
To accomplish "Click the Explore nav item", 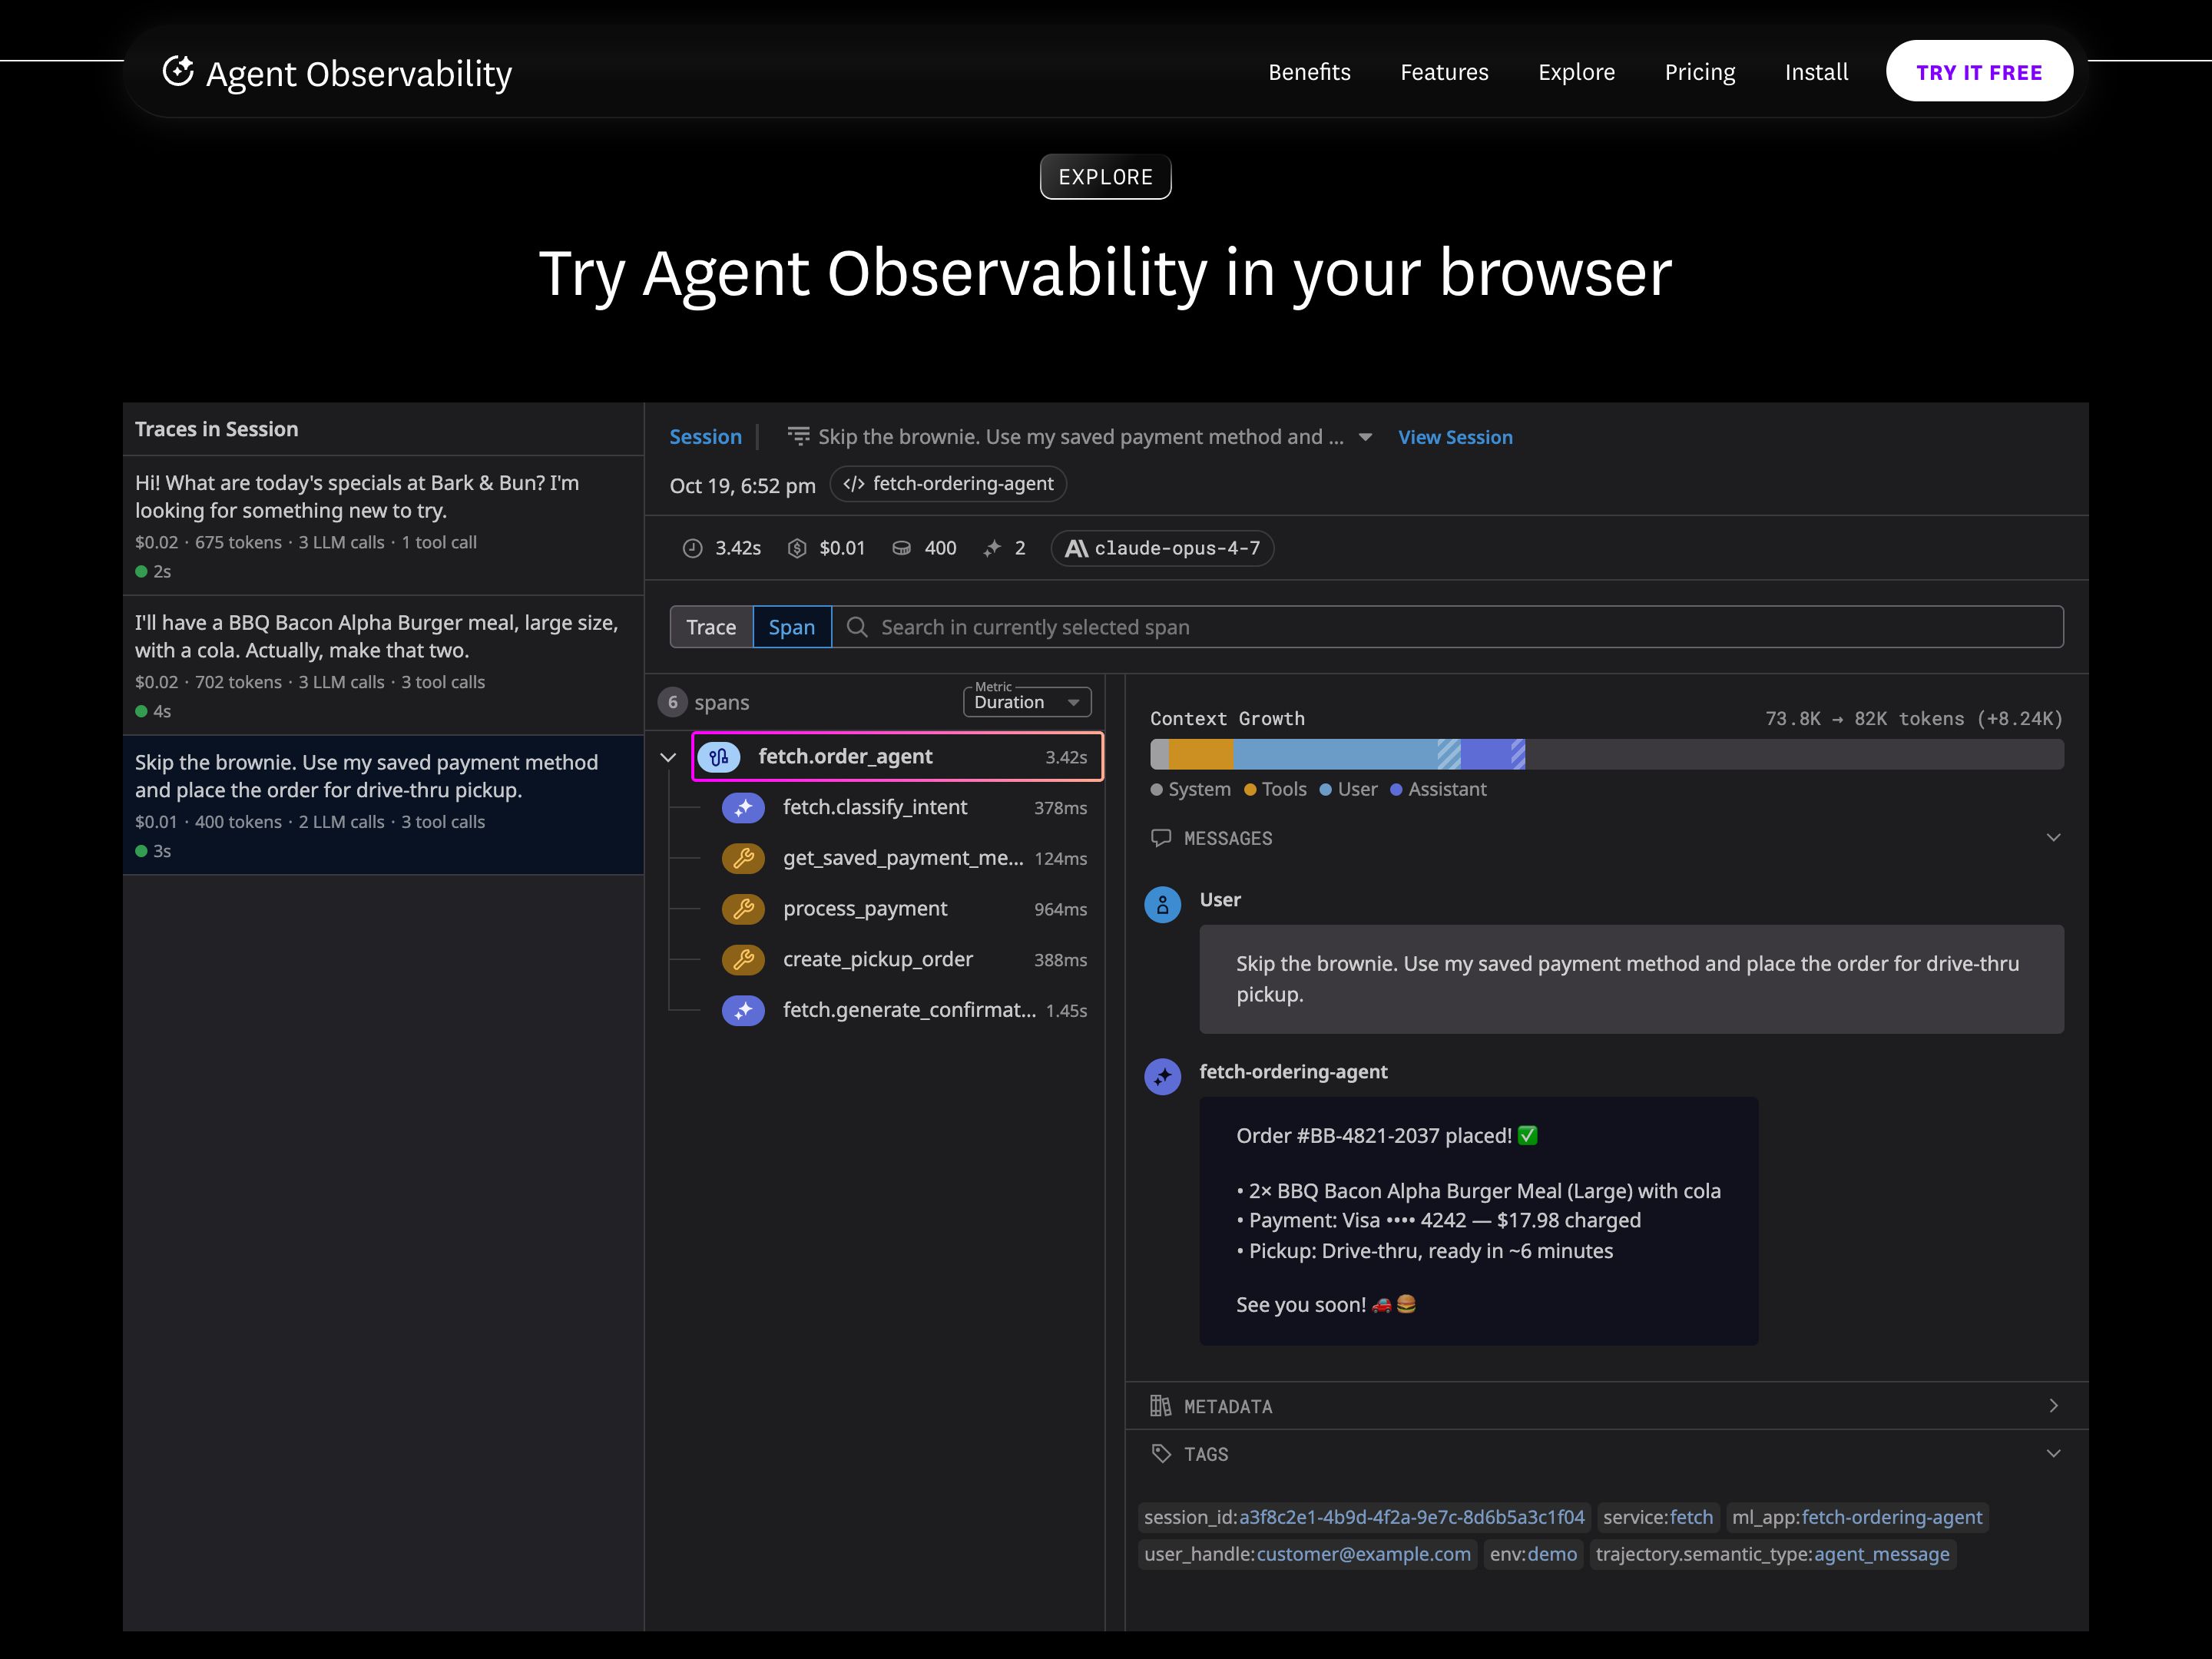I will (1576, 72).
